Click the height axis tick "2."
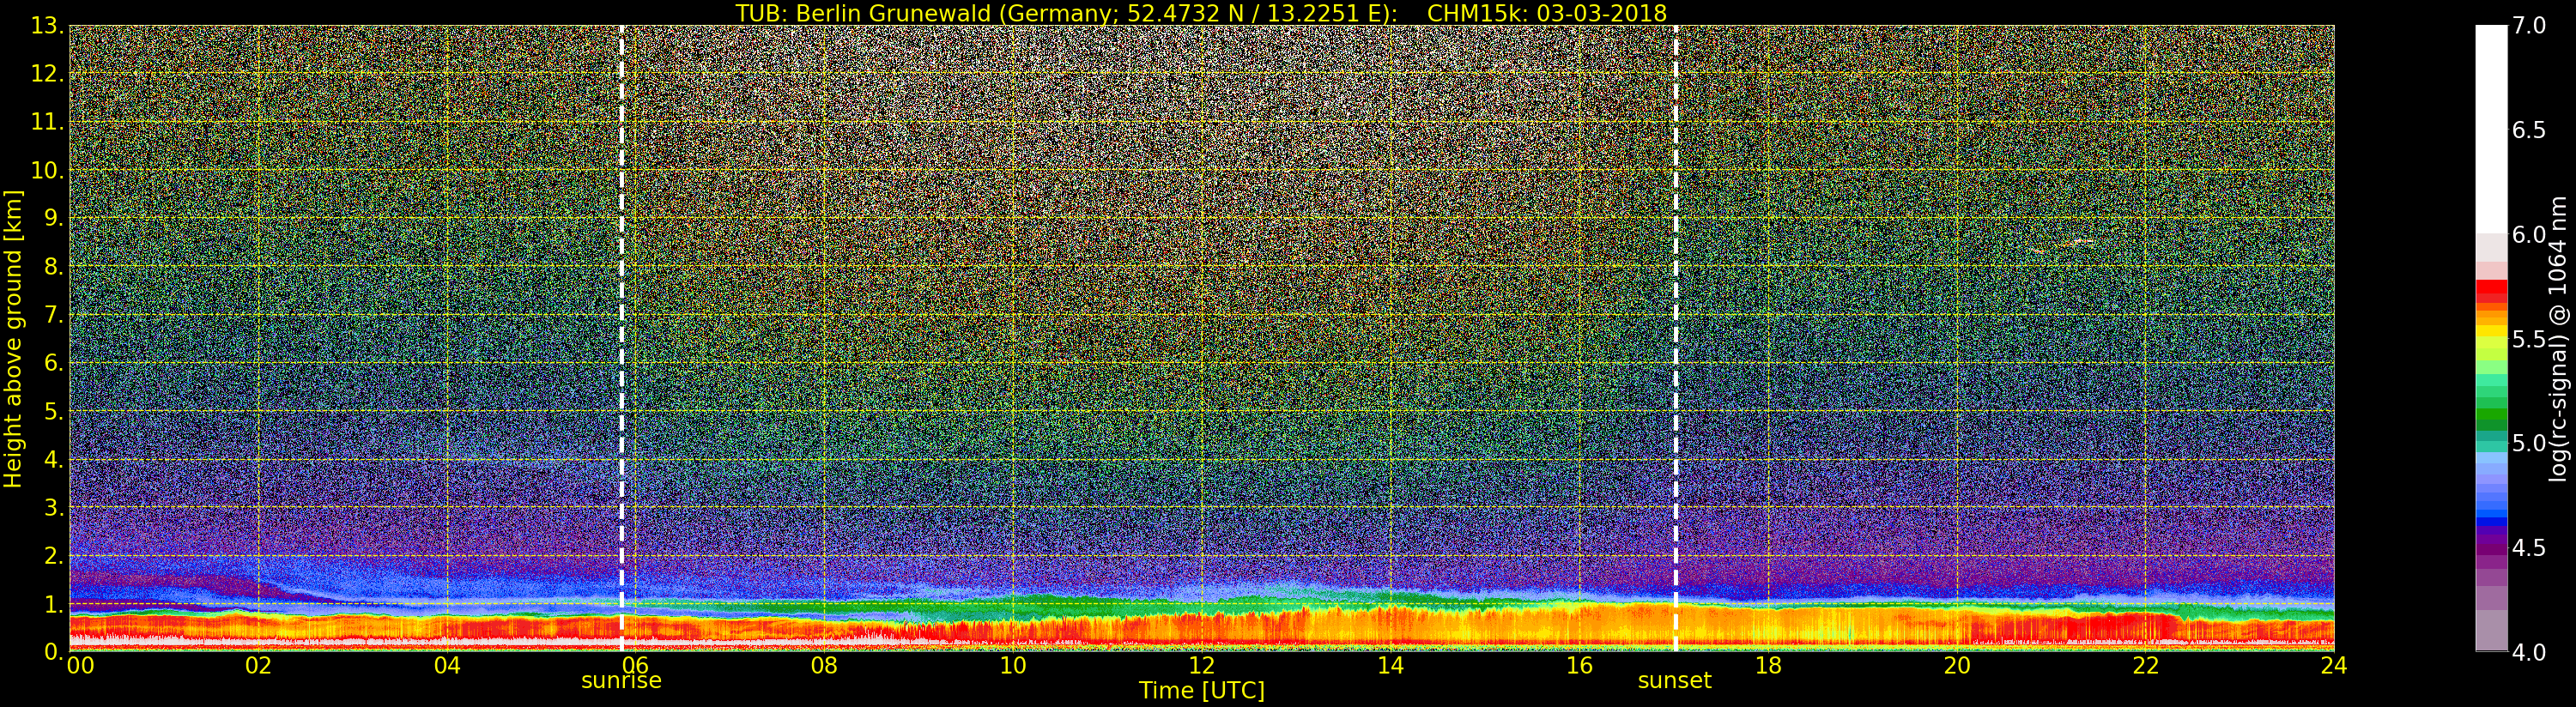Screen dimensions: 2576x707 point(54,555)
